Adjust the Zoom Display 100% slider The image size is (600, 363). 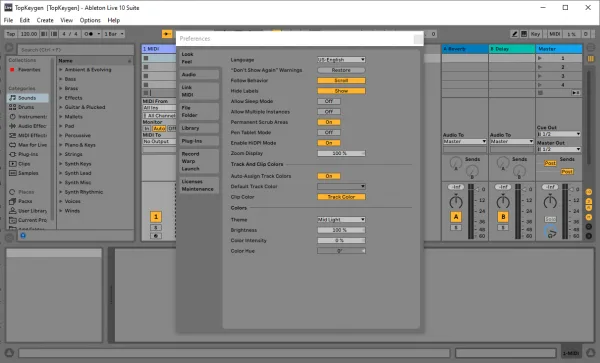click(341, 153)
